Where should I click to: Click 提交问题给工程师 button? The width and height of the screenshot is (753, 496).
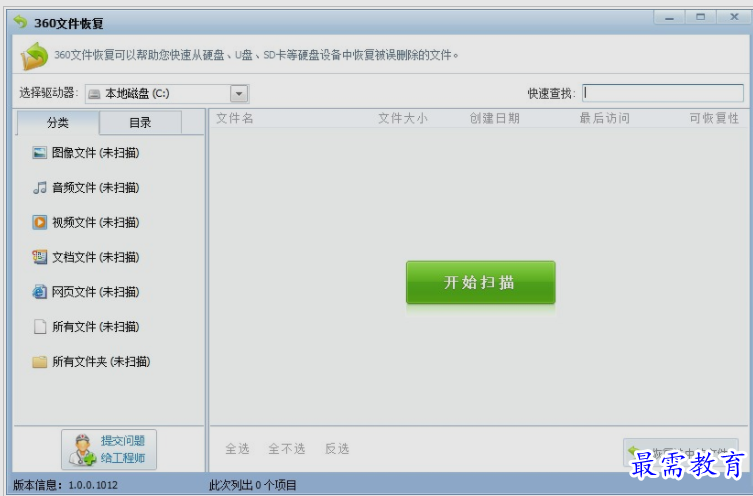(109, 449)
